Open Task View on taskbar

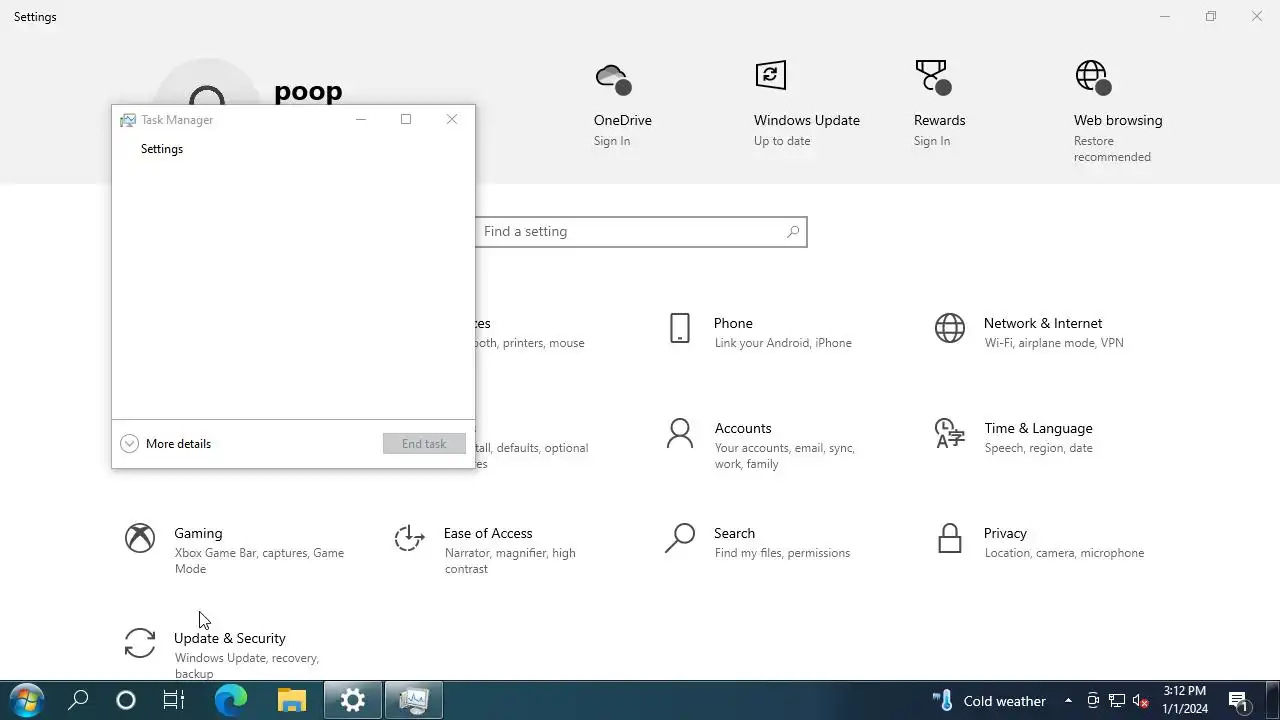(x=174, y=700)
